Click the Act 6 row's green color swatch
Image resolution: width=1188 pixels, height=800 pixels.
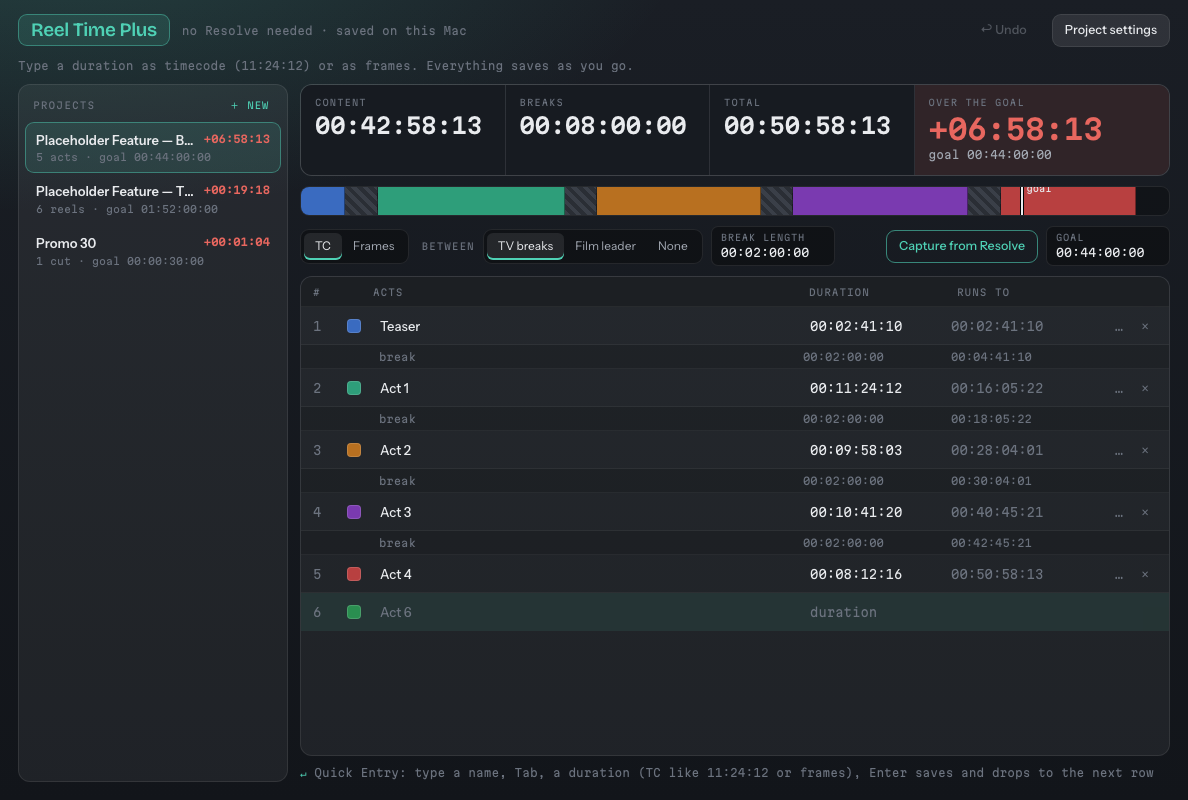pos(354,612)
